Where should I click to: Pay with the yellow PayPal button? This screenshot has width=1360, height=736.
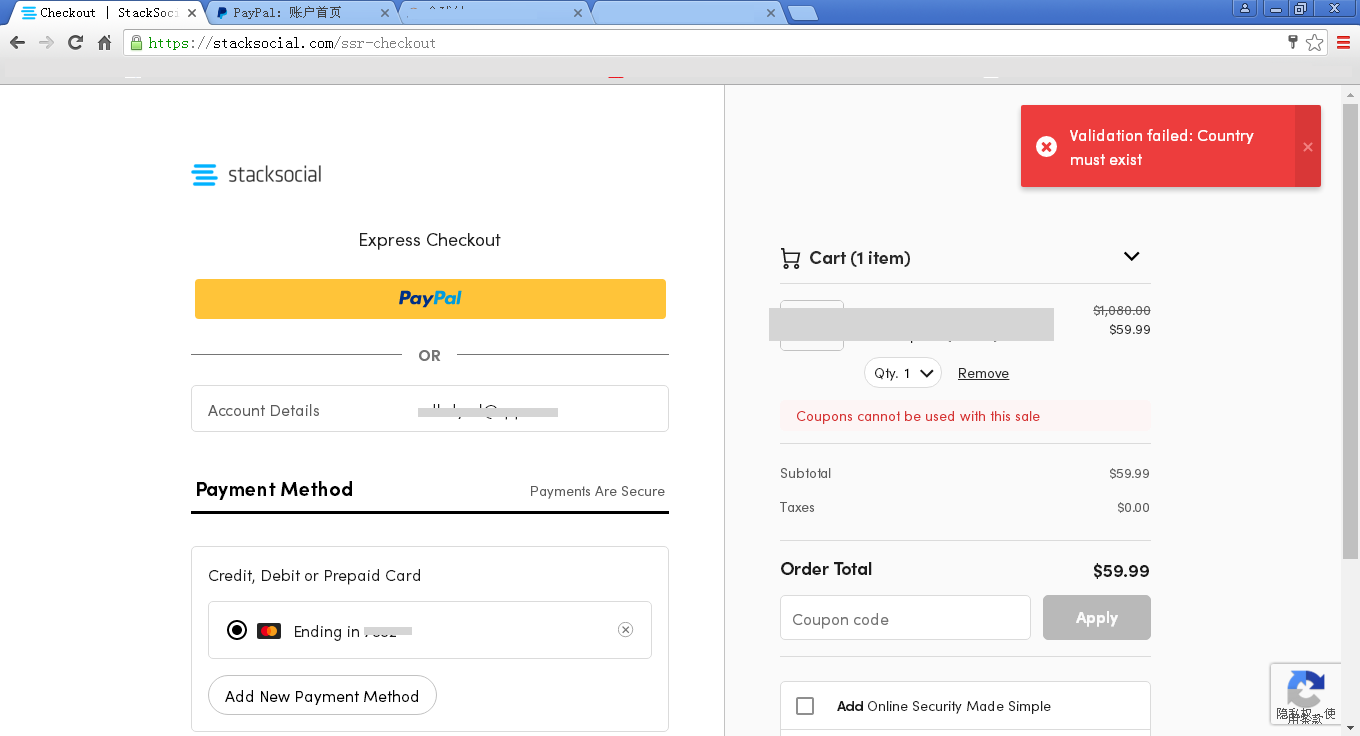click(x=430, y=299)
